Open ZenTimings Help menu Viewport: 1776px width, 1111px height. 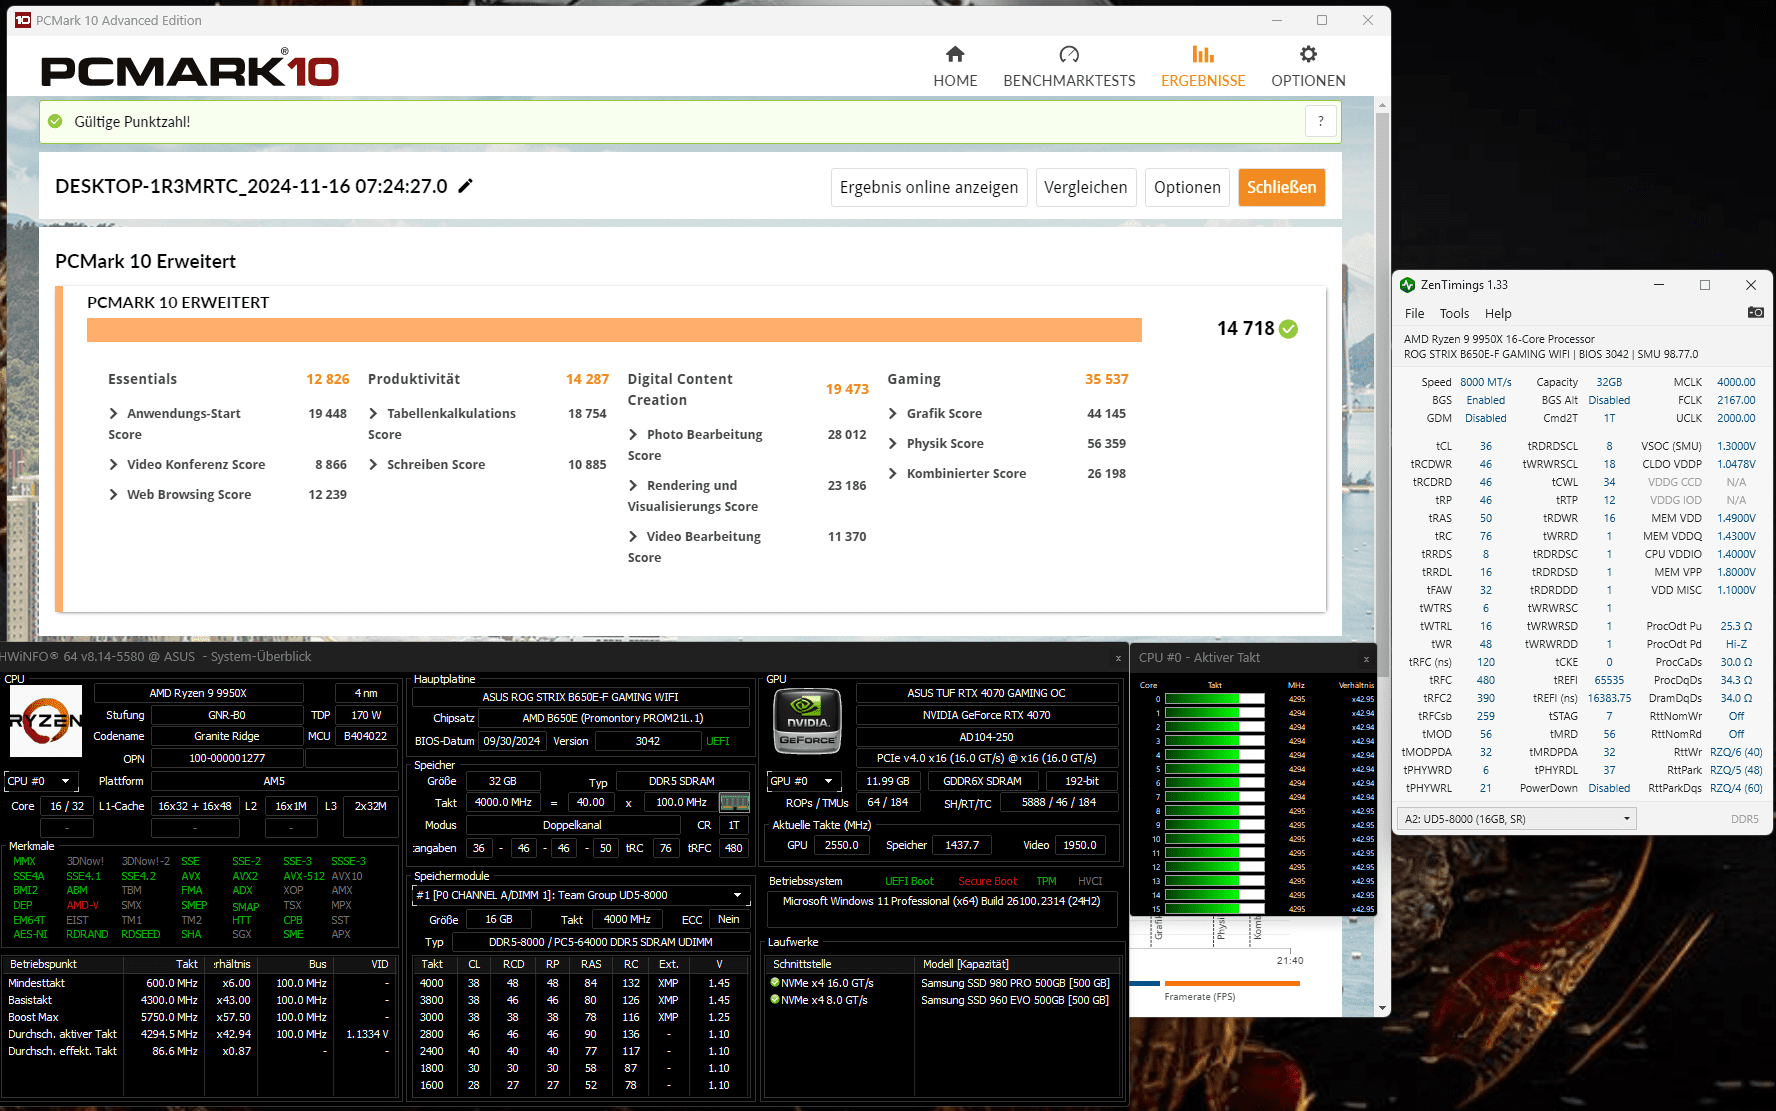pyautogui.click(x=1498, y=313)
